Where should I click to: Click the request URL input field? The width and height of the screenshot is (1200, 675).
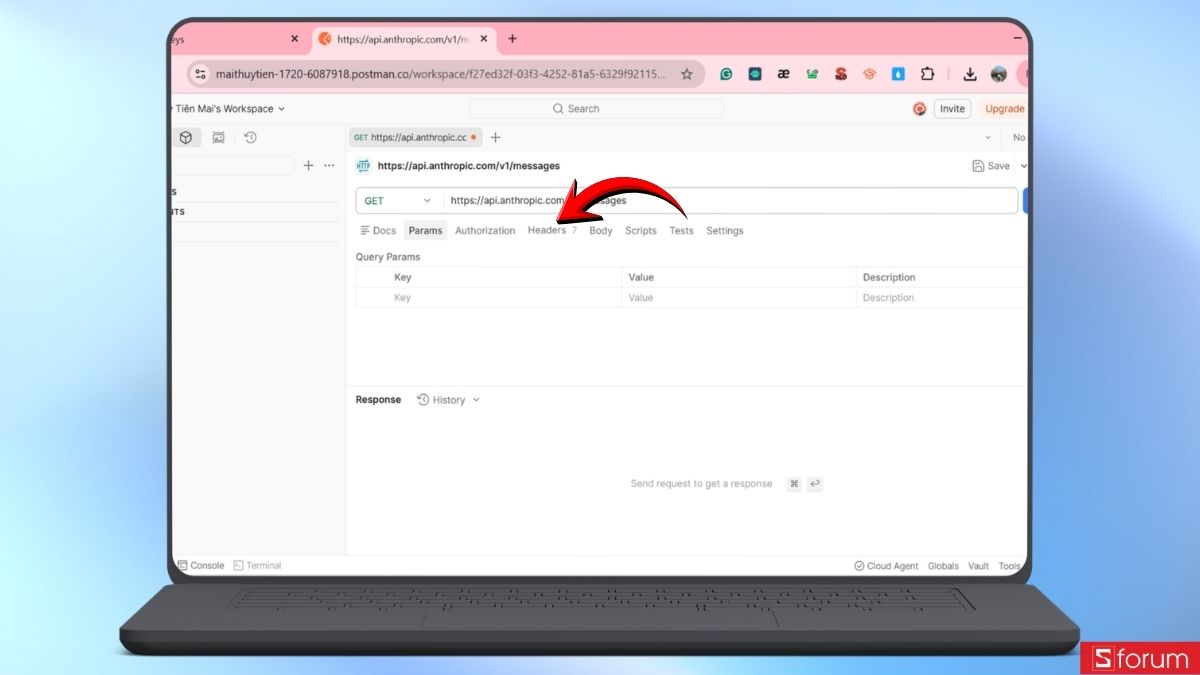coord(730,200)
